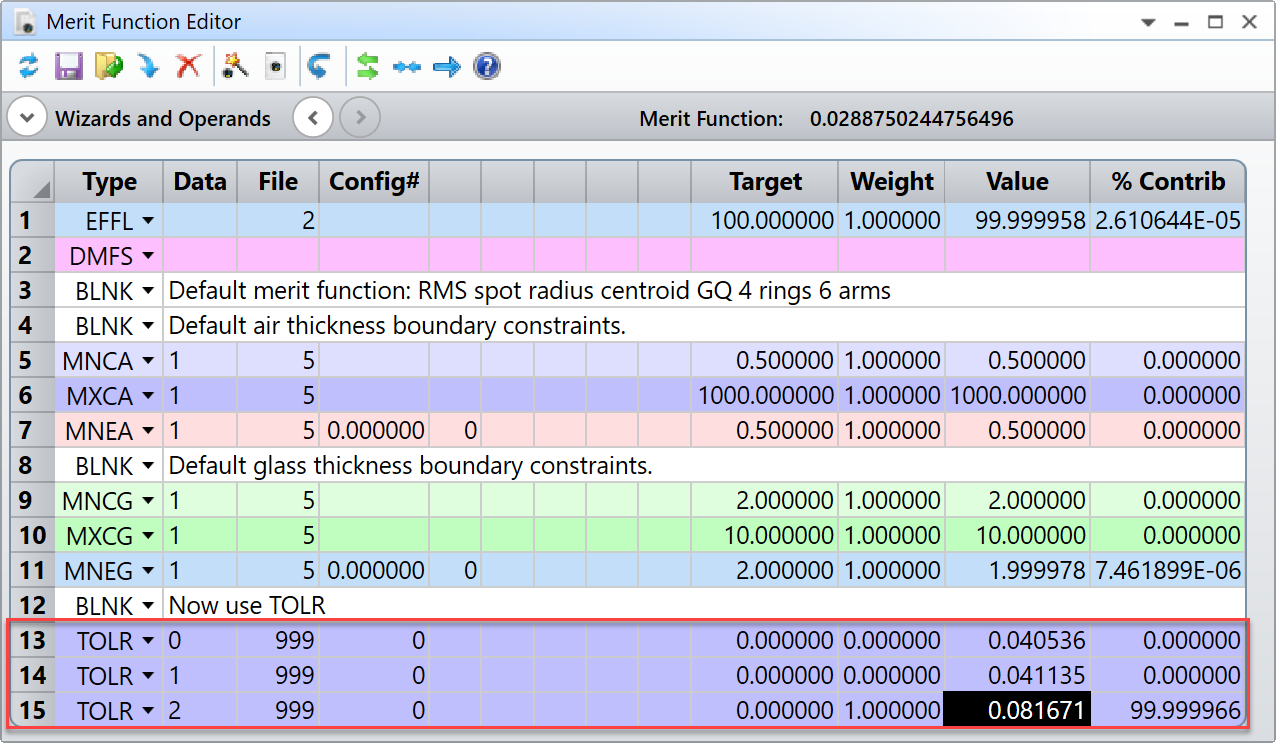Screen dimensions: 1276x743
Task: Click 'Default glass thickness boundary constraints.' comment
Action: pos(410,466)
